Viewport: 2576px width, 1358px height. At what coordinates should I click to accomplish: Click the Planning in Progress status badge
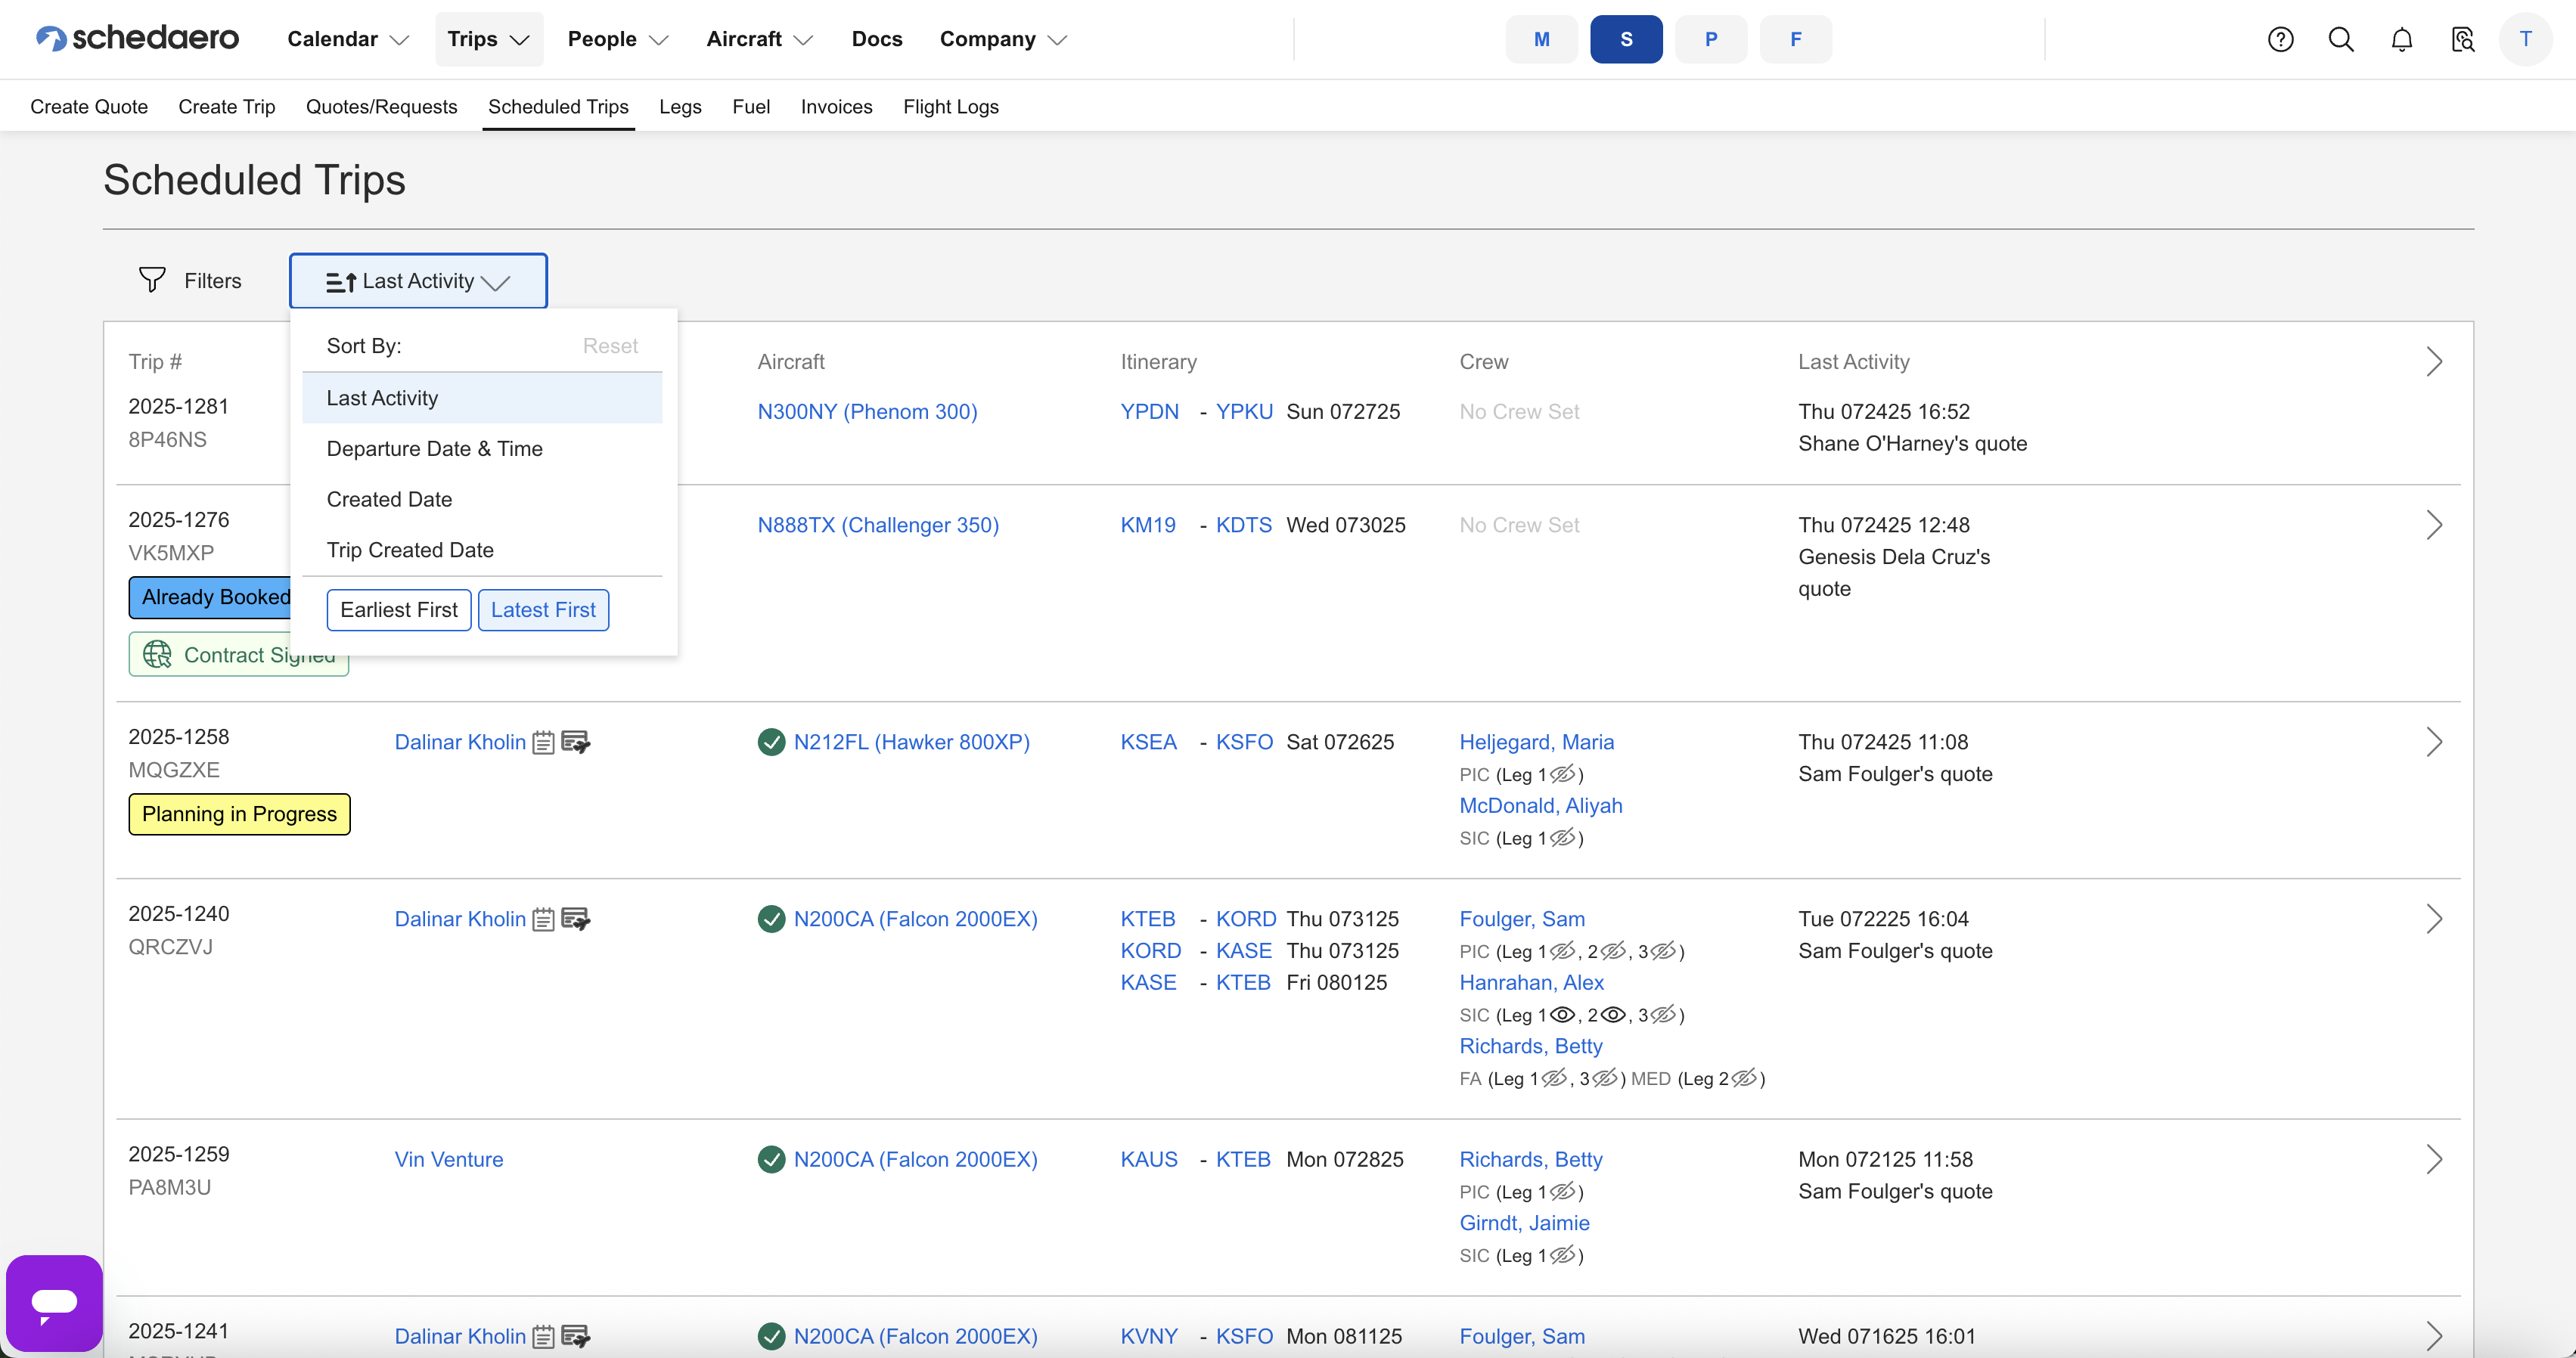[239, 814]
